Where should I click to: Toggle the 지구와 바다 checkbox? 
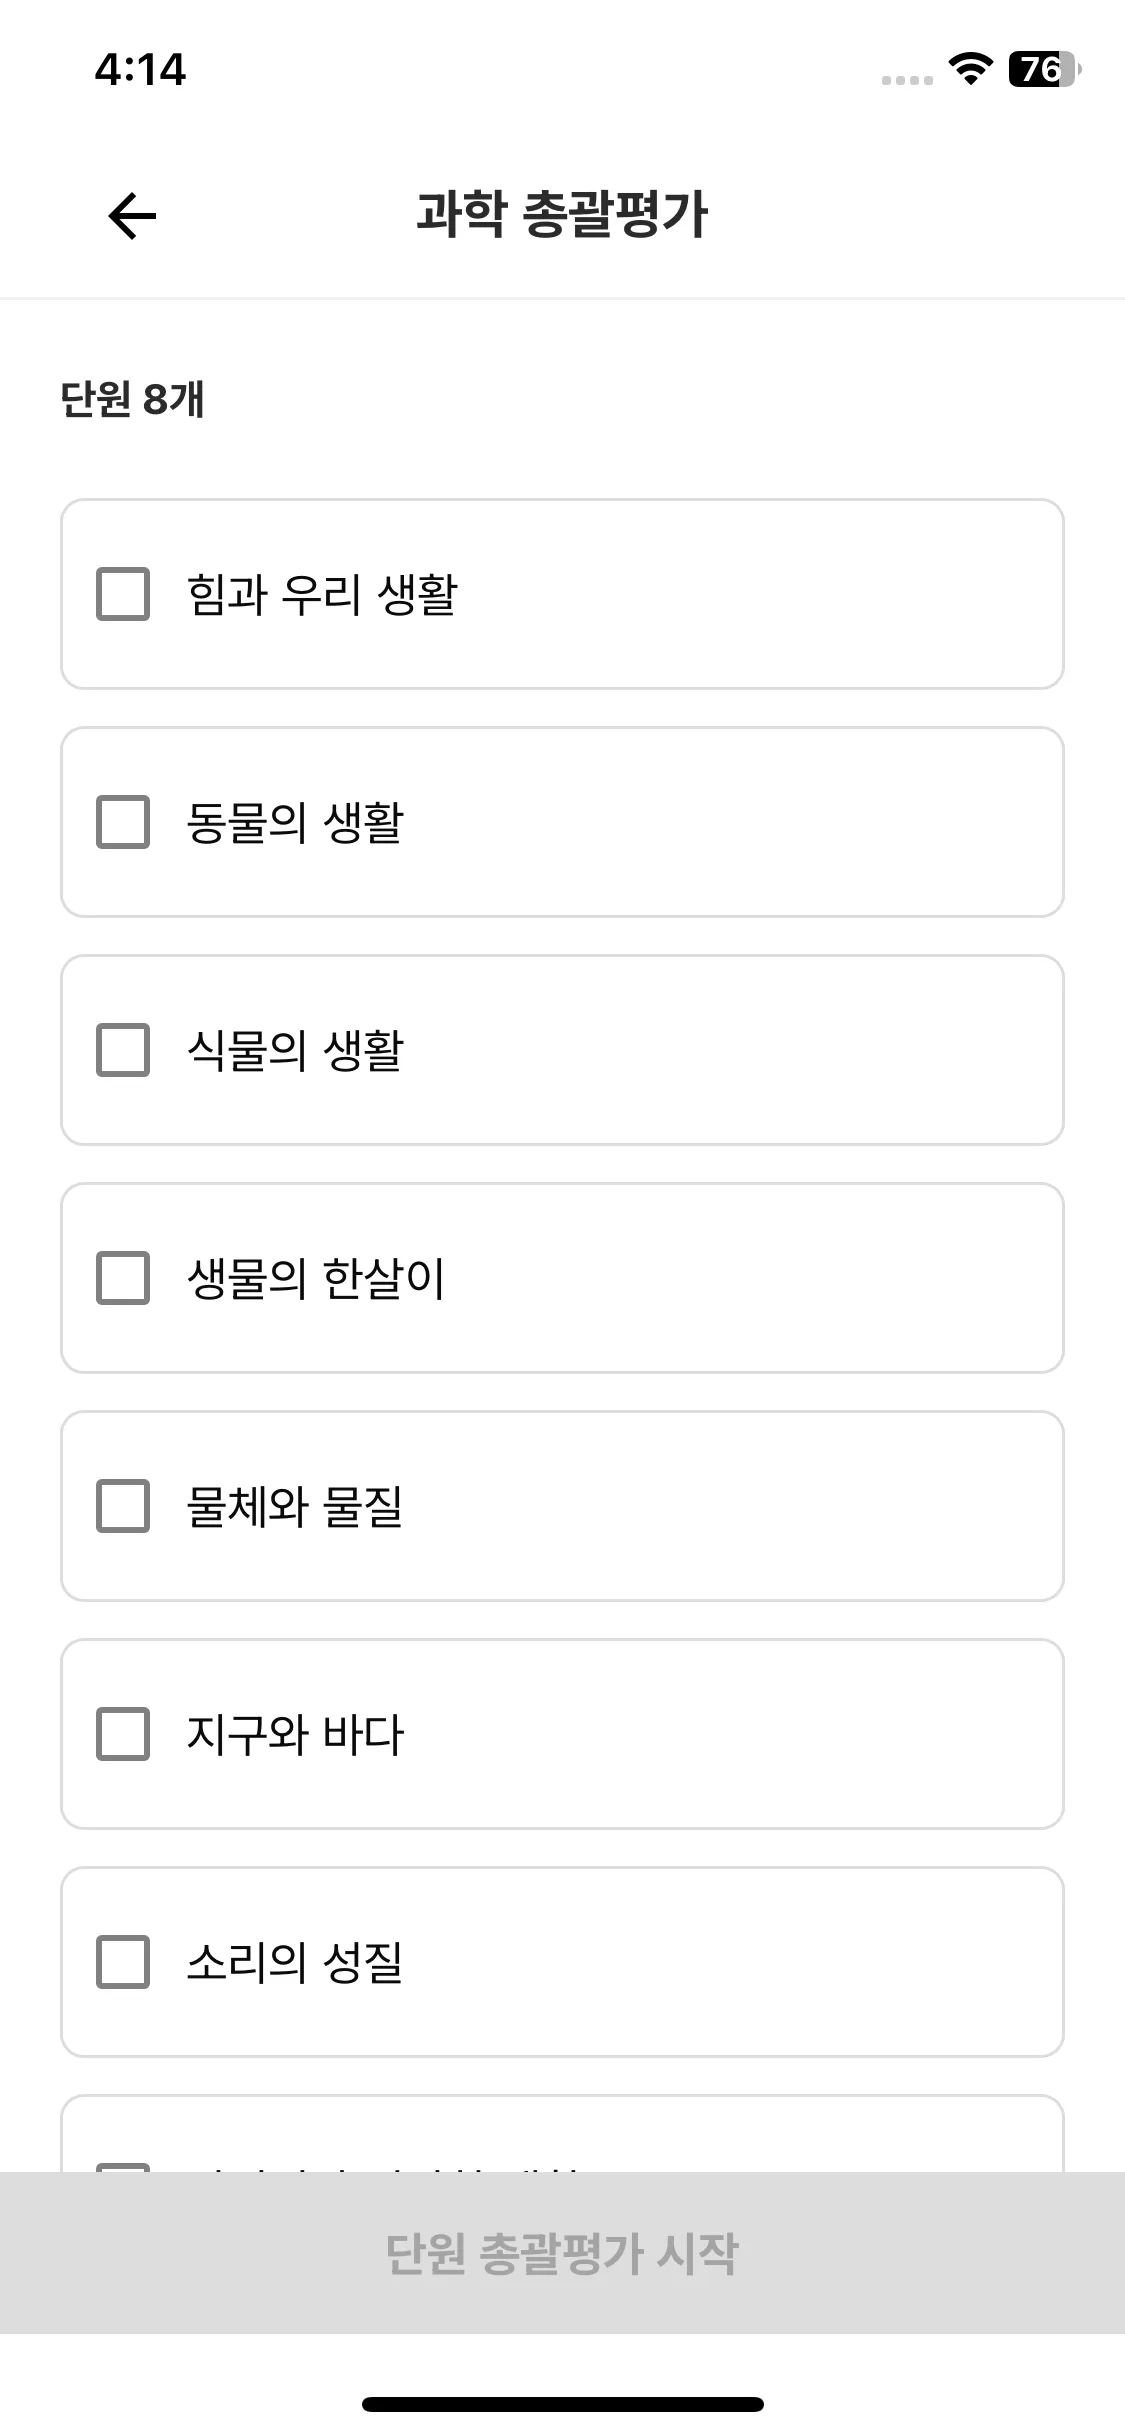[x=123, y=1734]
